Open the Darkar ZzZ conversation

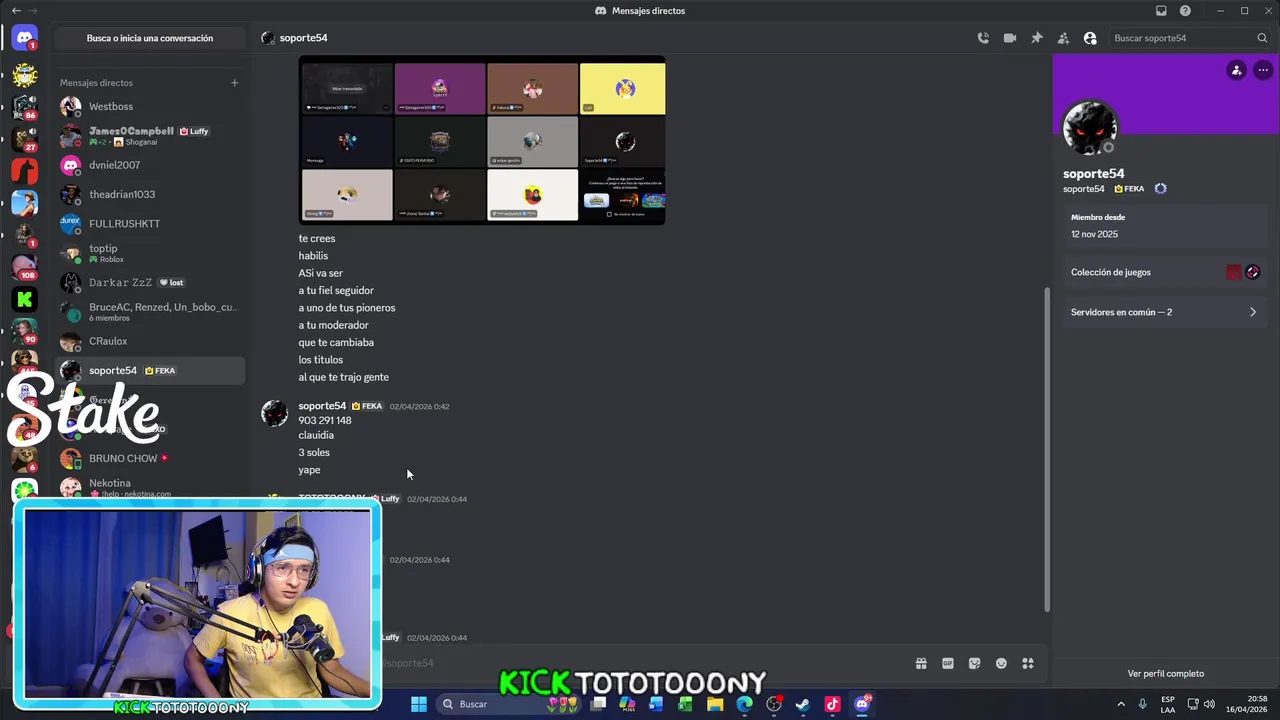tap(150, 283)
